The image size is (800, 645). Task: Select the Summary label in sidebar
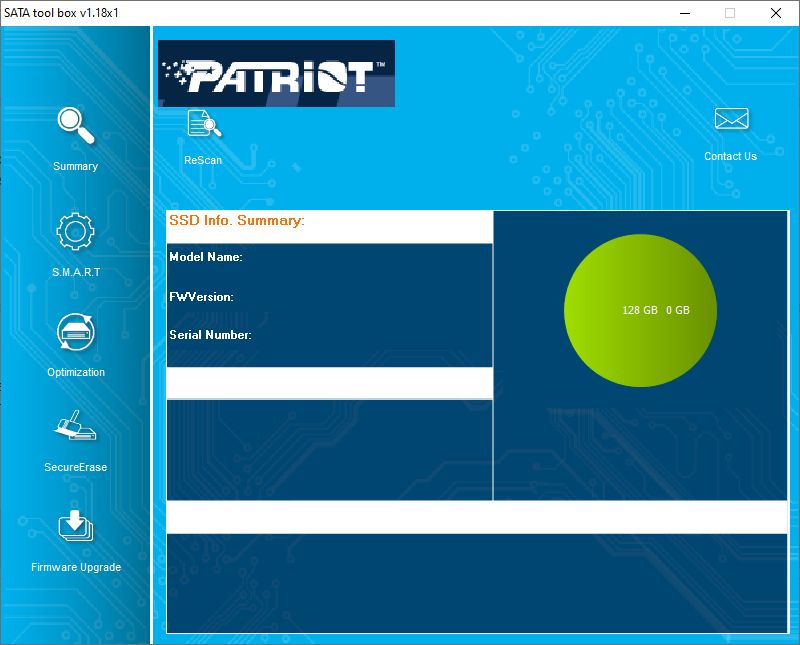pos(76,166)
